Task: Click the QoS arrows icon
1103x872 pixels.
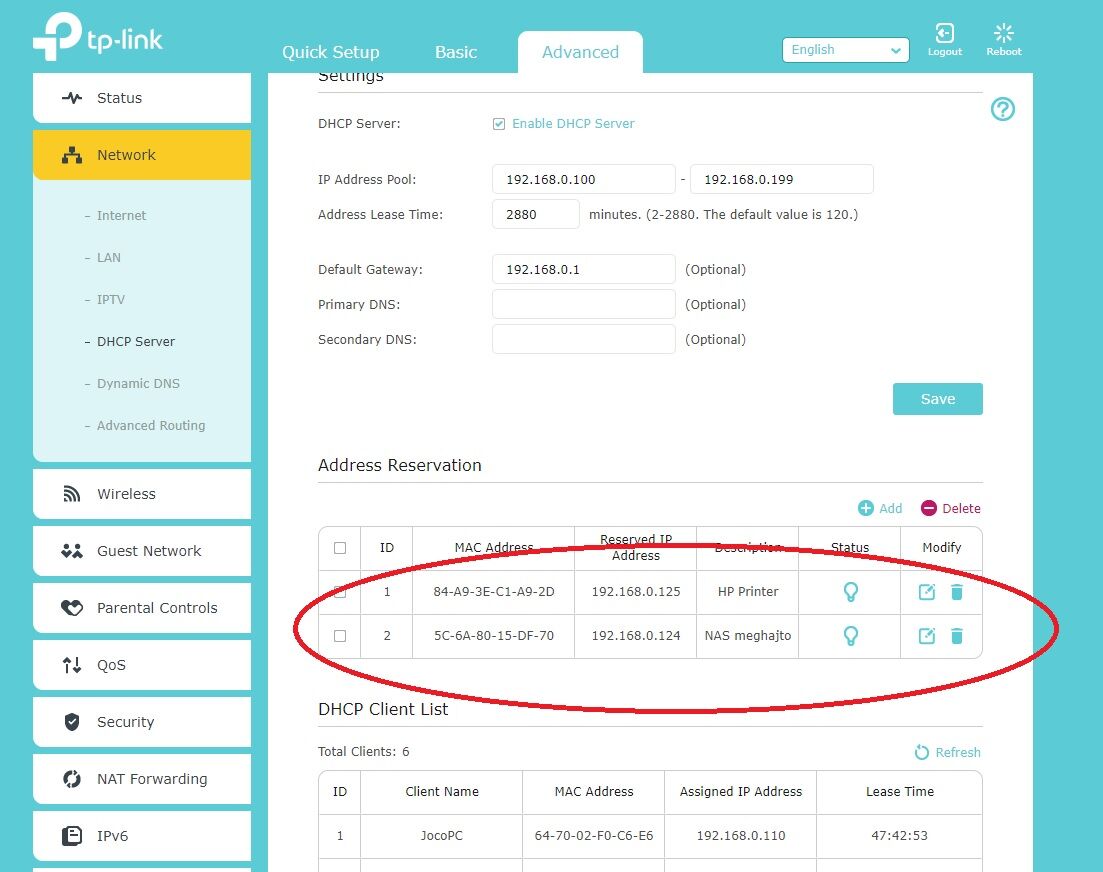Action: [72, 665]
